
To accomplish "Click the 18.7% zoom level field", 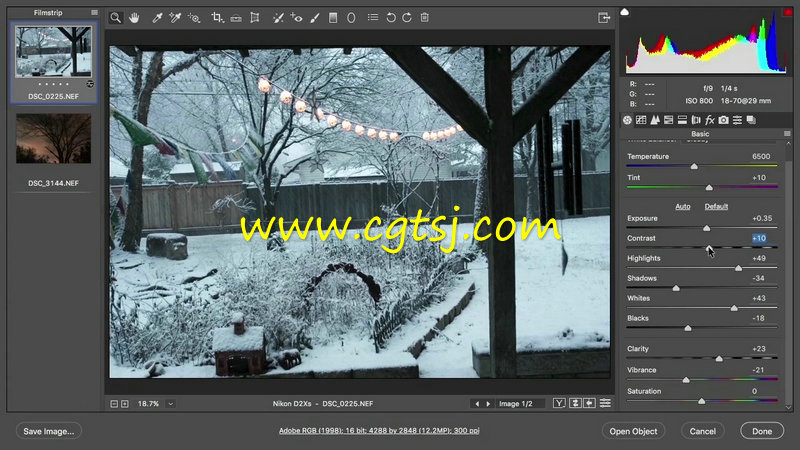I will point(148,404).
